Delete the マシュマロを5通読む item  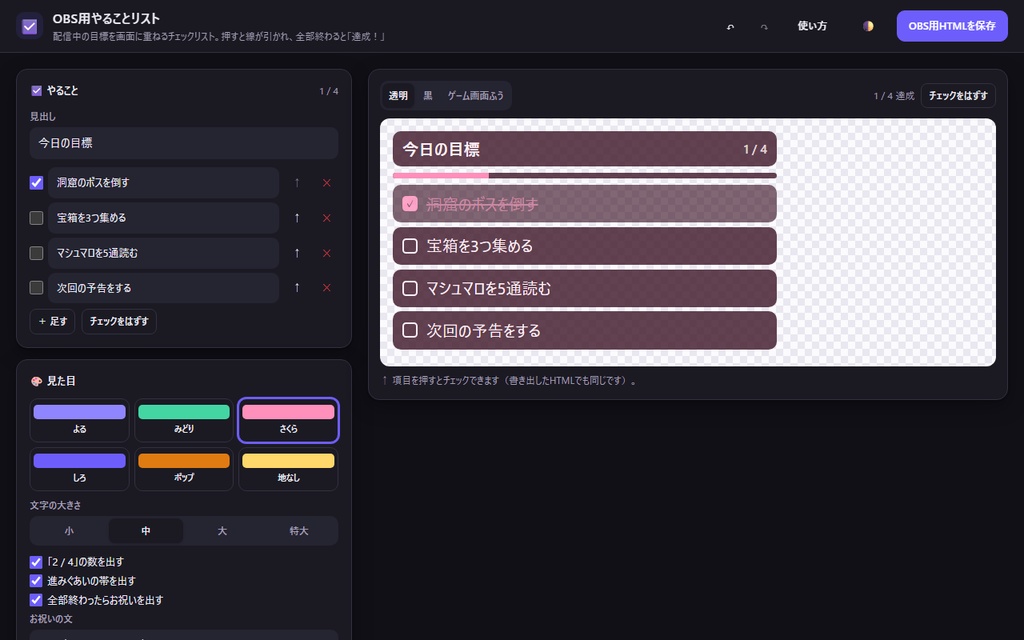click(x=327, y=253)
